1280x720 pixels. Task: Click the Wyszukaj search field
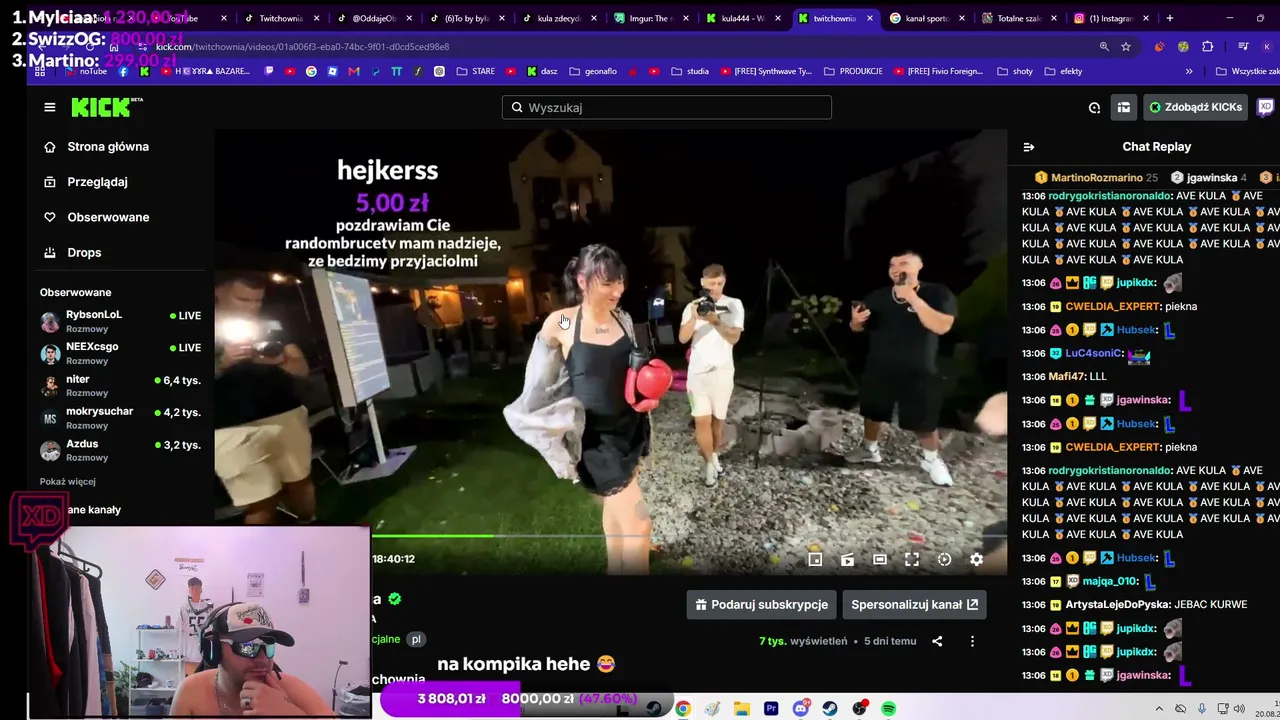[x=667, y=107]
